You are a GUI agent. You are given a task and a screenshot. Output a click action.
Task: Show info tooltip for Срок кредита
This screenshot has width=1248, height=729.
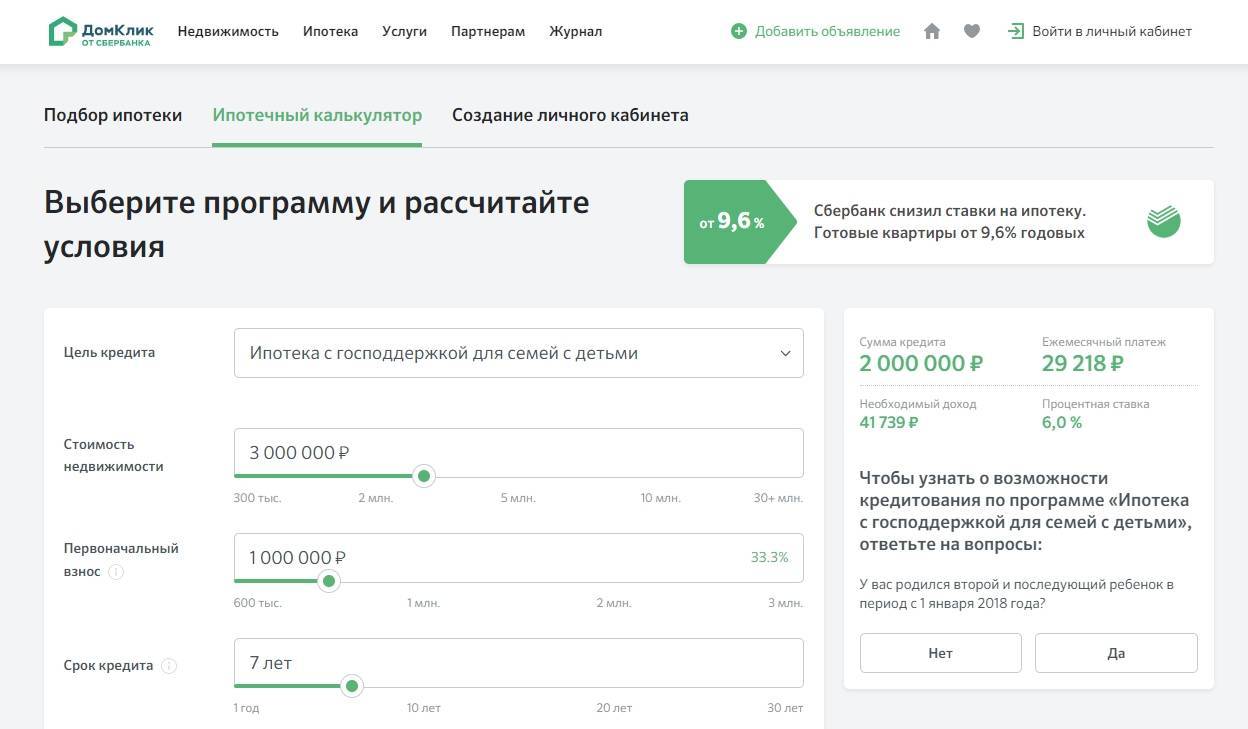[x=169, y=666]
